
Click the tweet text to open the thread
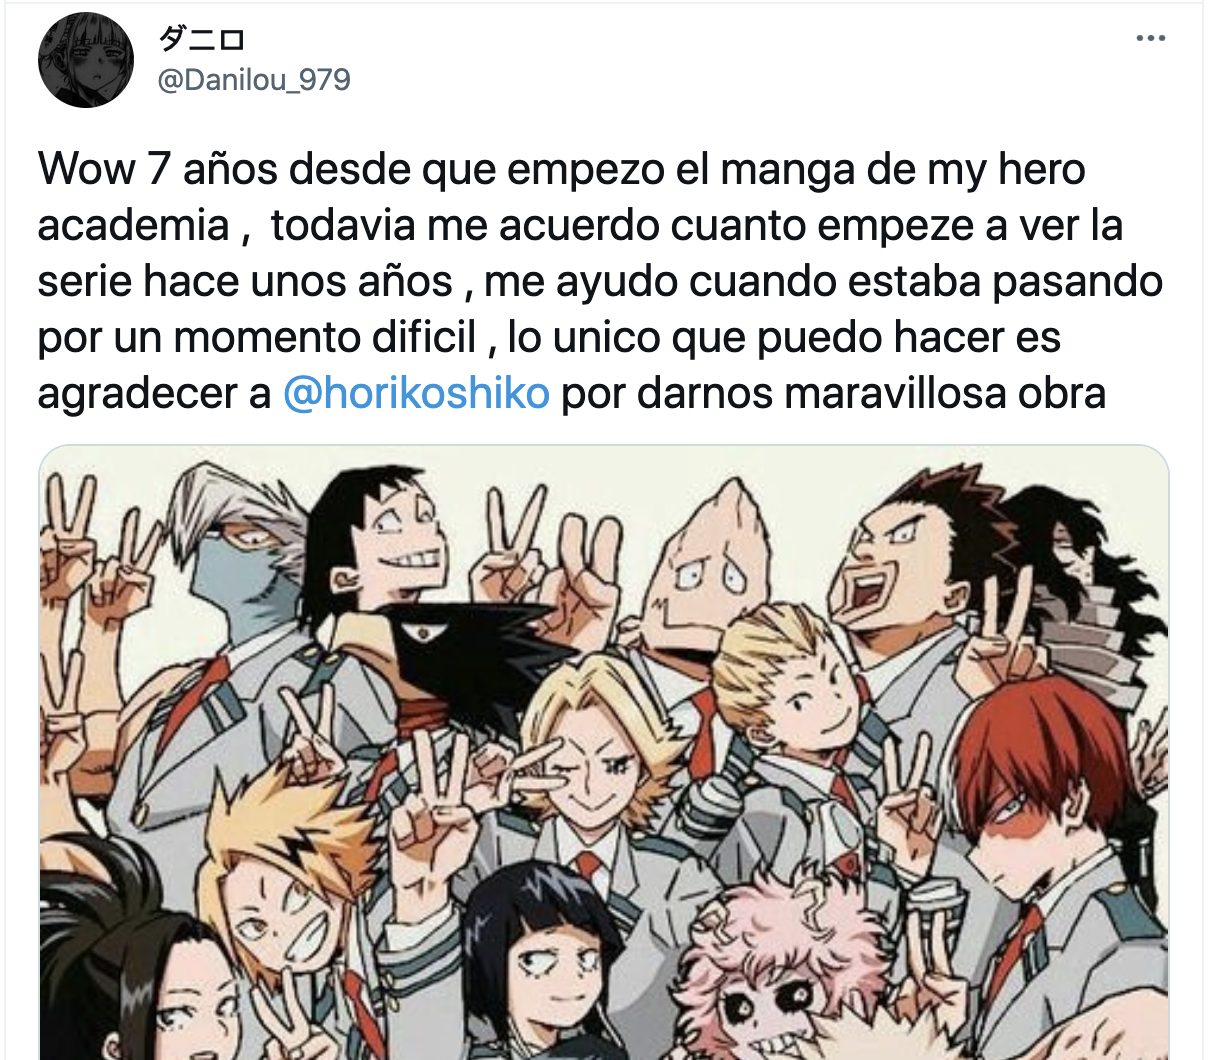(x=600, y=281)
